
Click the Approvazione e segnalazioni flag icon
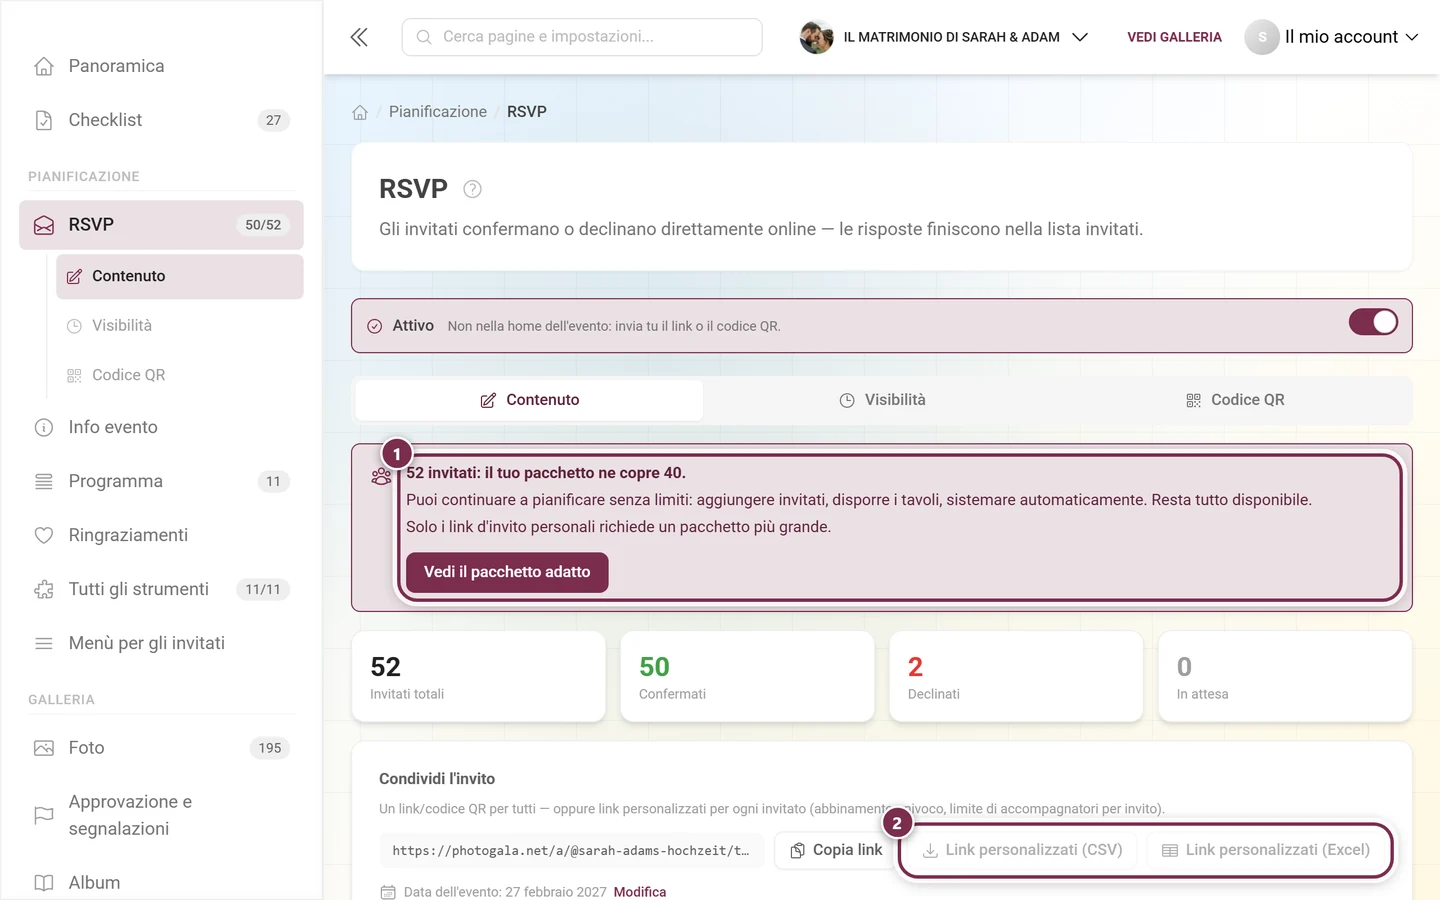44,815
